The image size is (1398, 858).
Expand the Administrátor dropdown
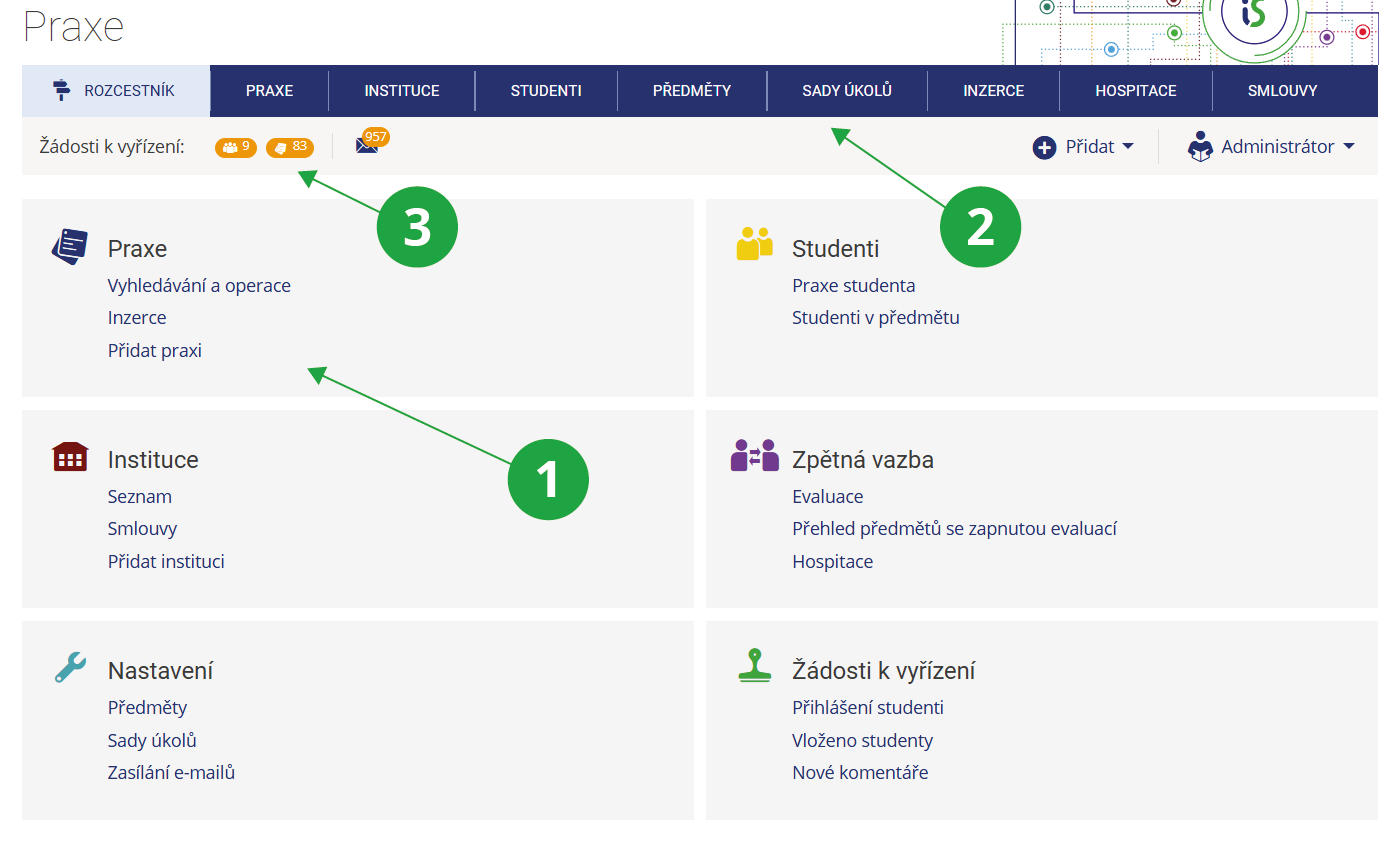pos(1271,147)
